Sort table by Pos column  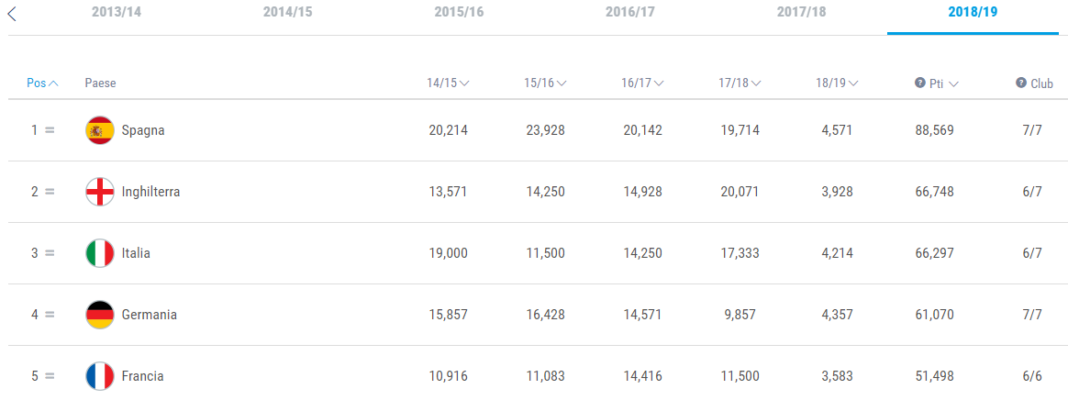coord(42,83)
